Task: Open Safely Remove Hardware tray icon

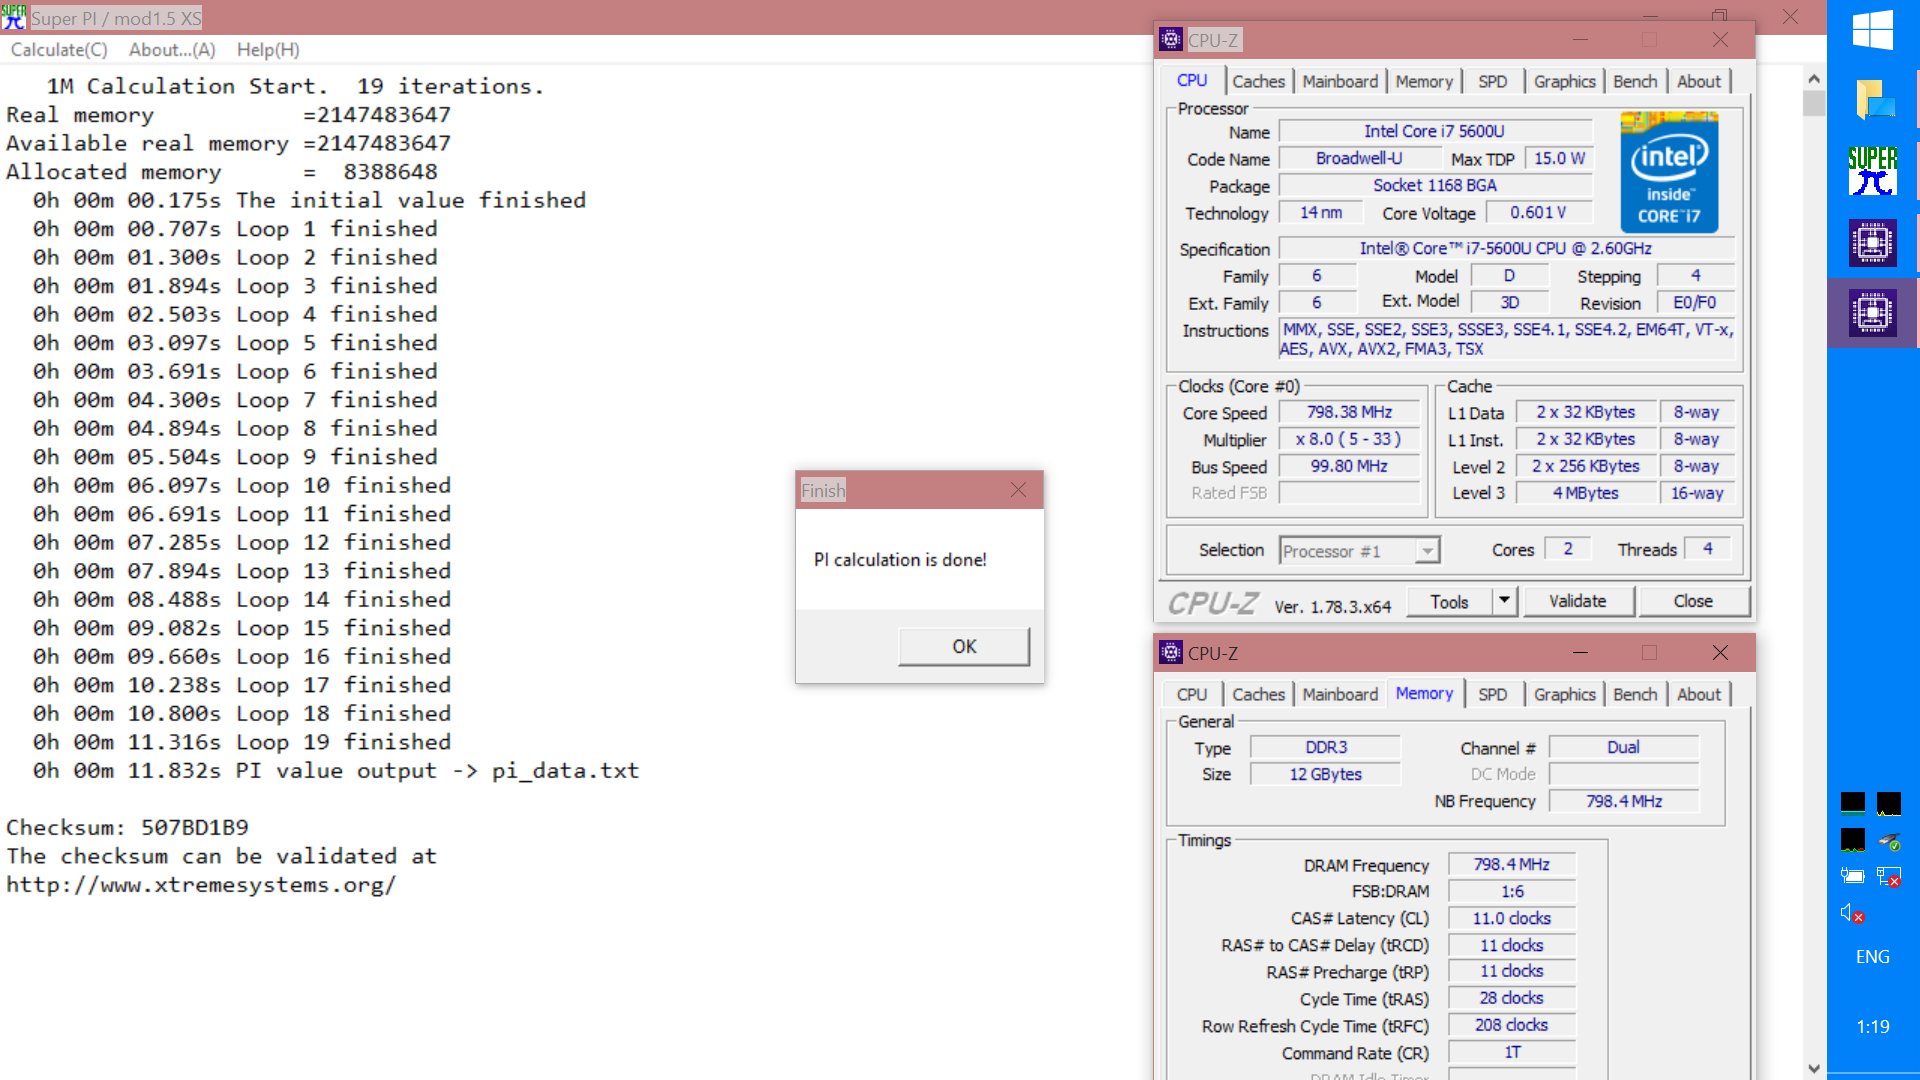Action: (x=1888, y=840)
